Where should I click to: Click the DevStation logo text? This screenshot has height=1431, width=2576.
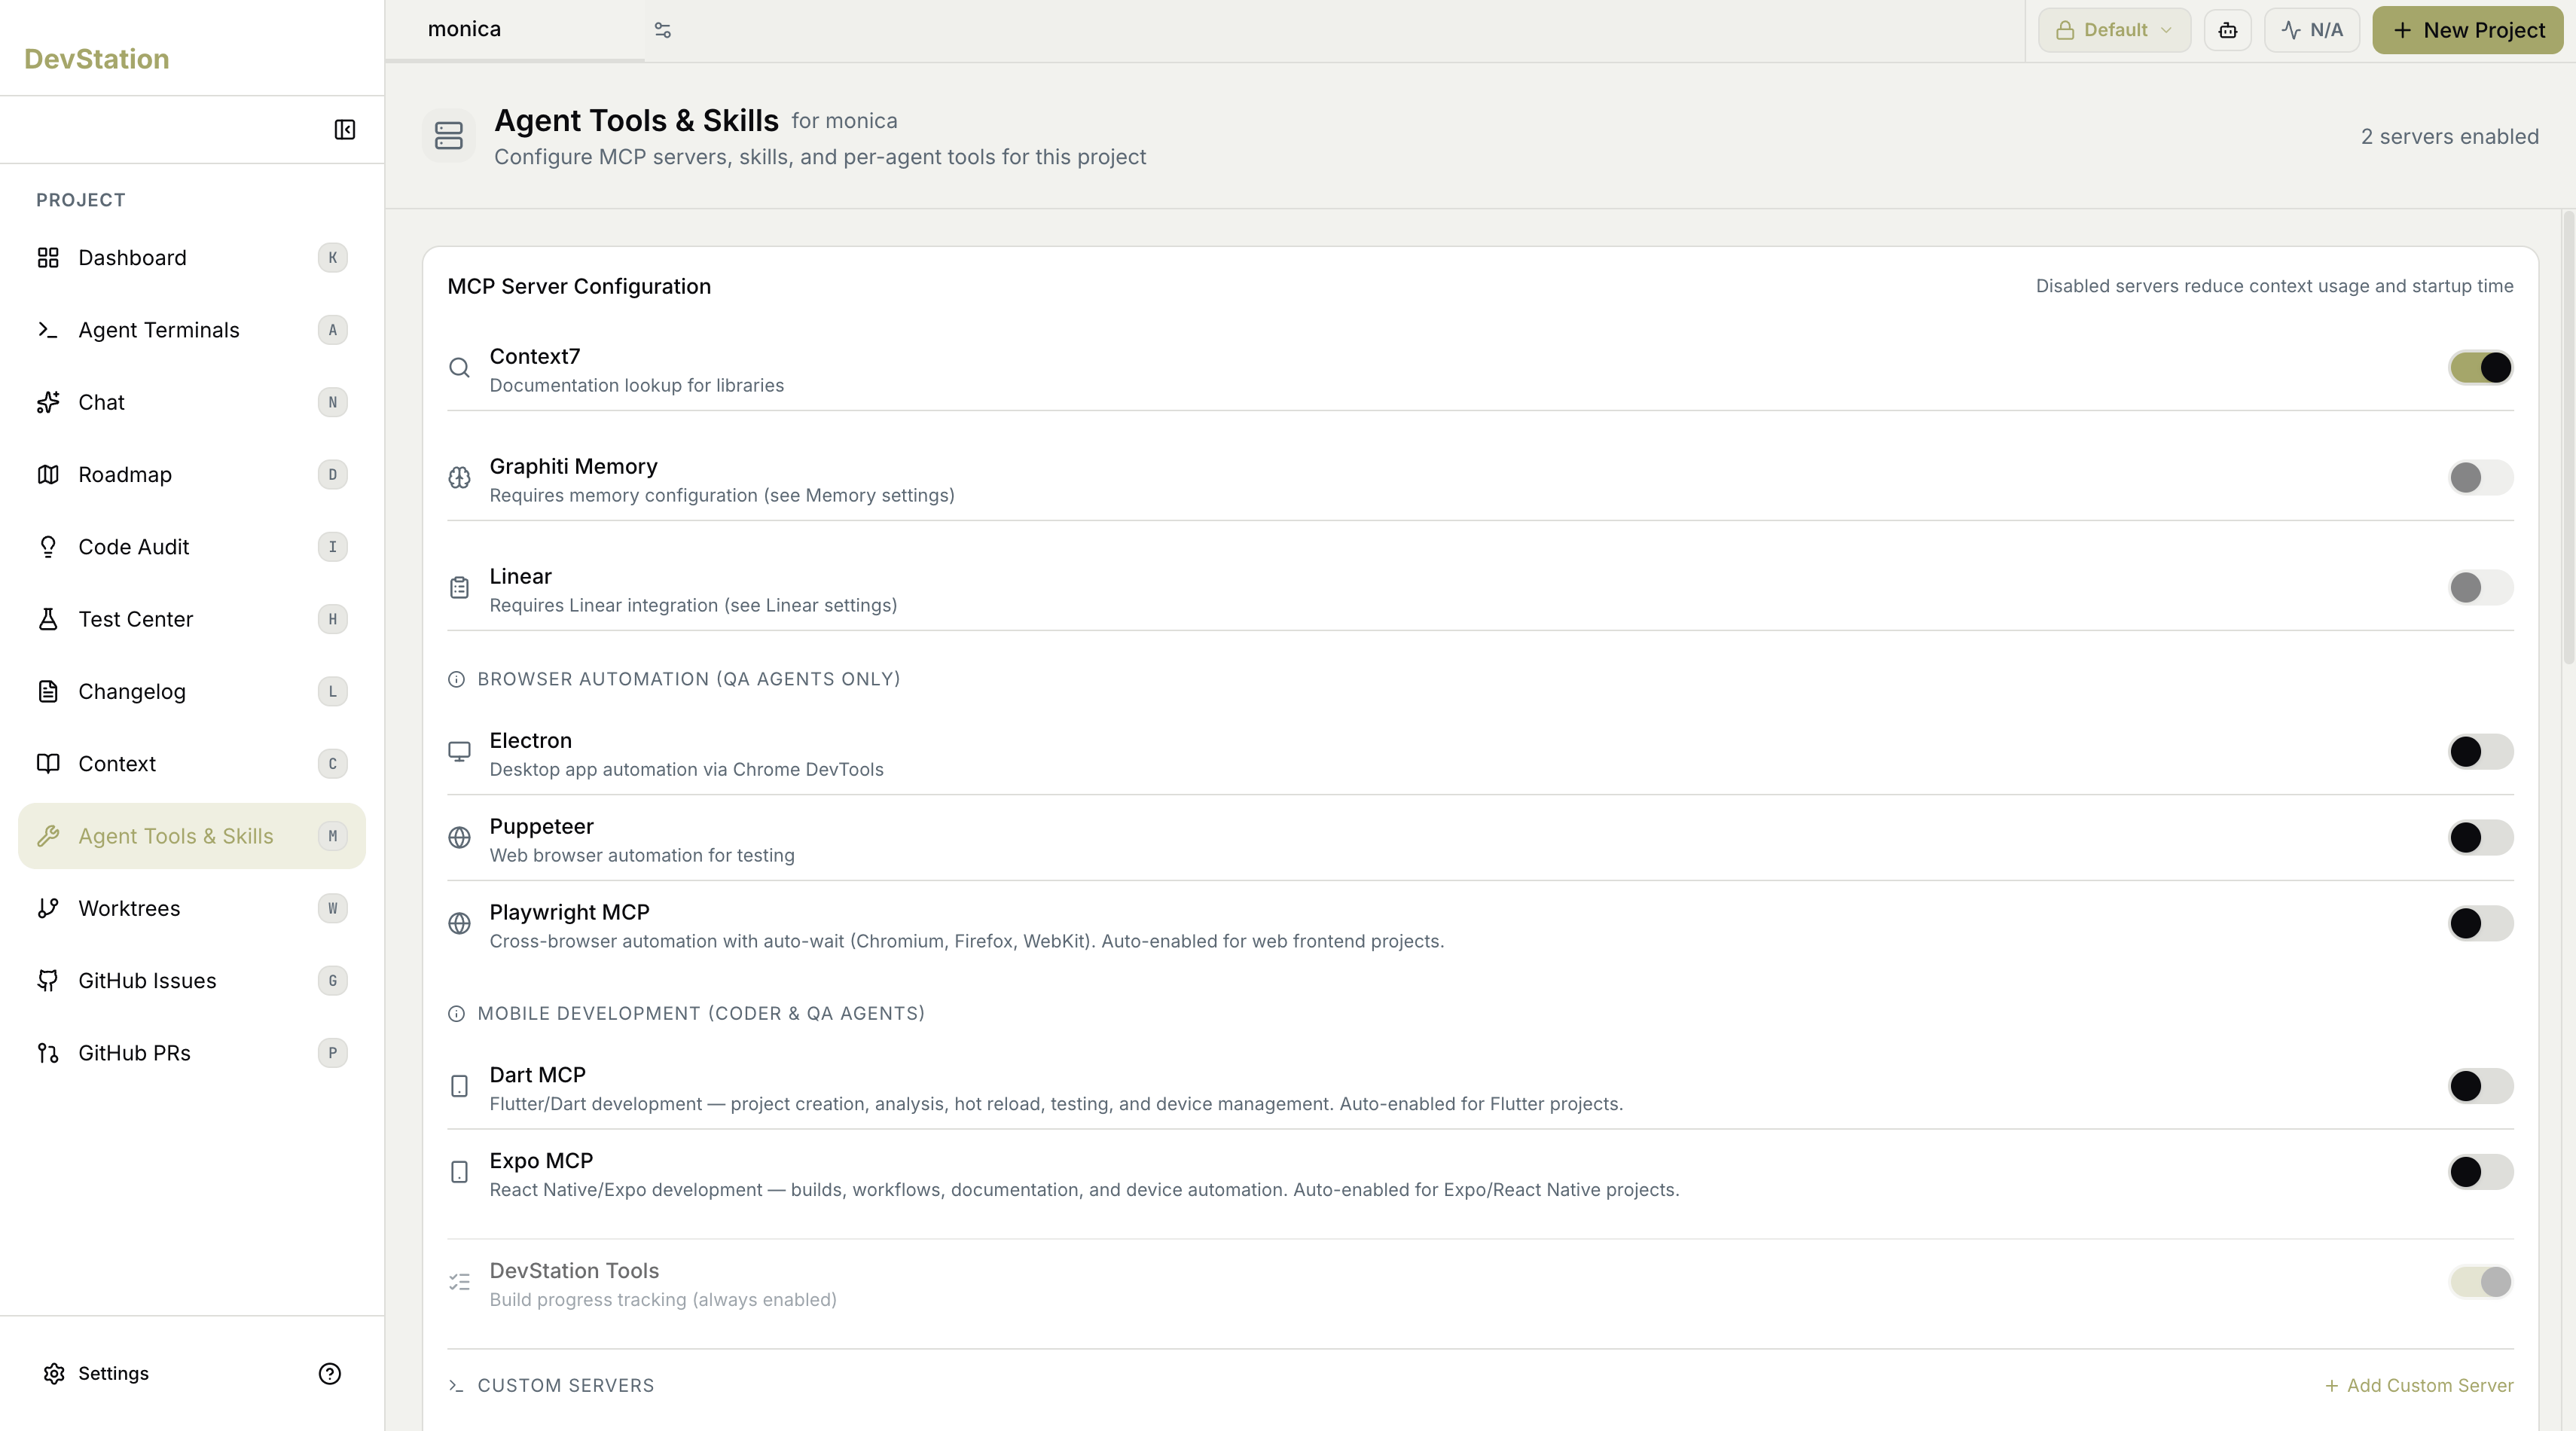point(97,59)
